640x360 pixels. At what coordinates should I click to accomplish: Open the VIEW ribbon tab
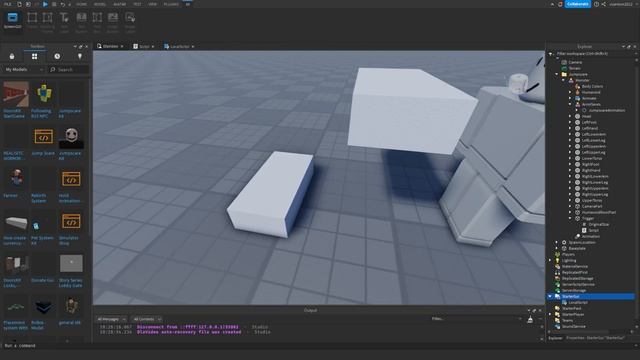point(152,4)
